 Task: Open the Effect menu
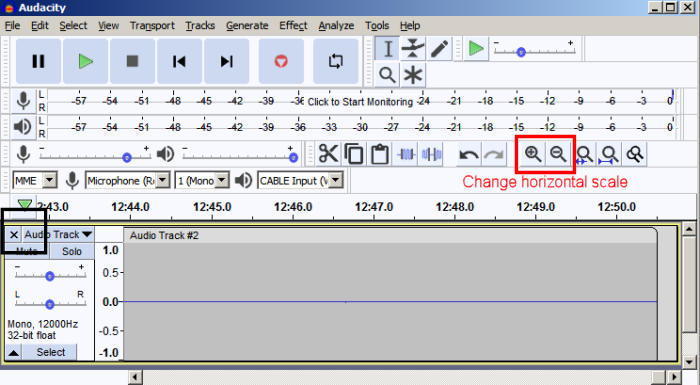point(293,26)
